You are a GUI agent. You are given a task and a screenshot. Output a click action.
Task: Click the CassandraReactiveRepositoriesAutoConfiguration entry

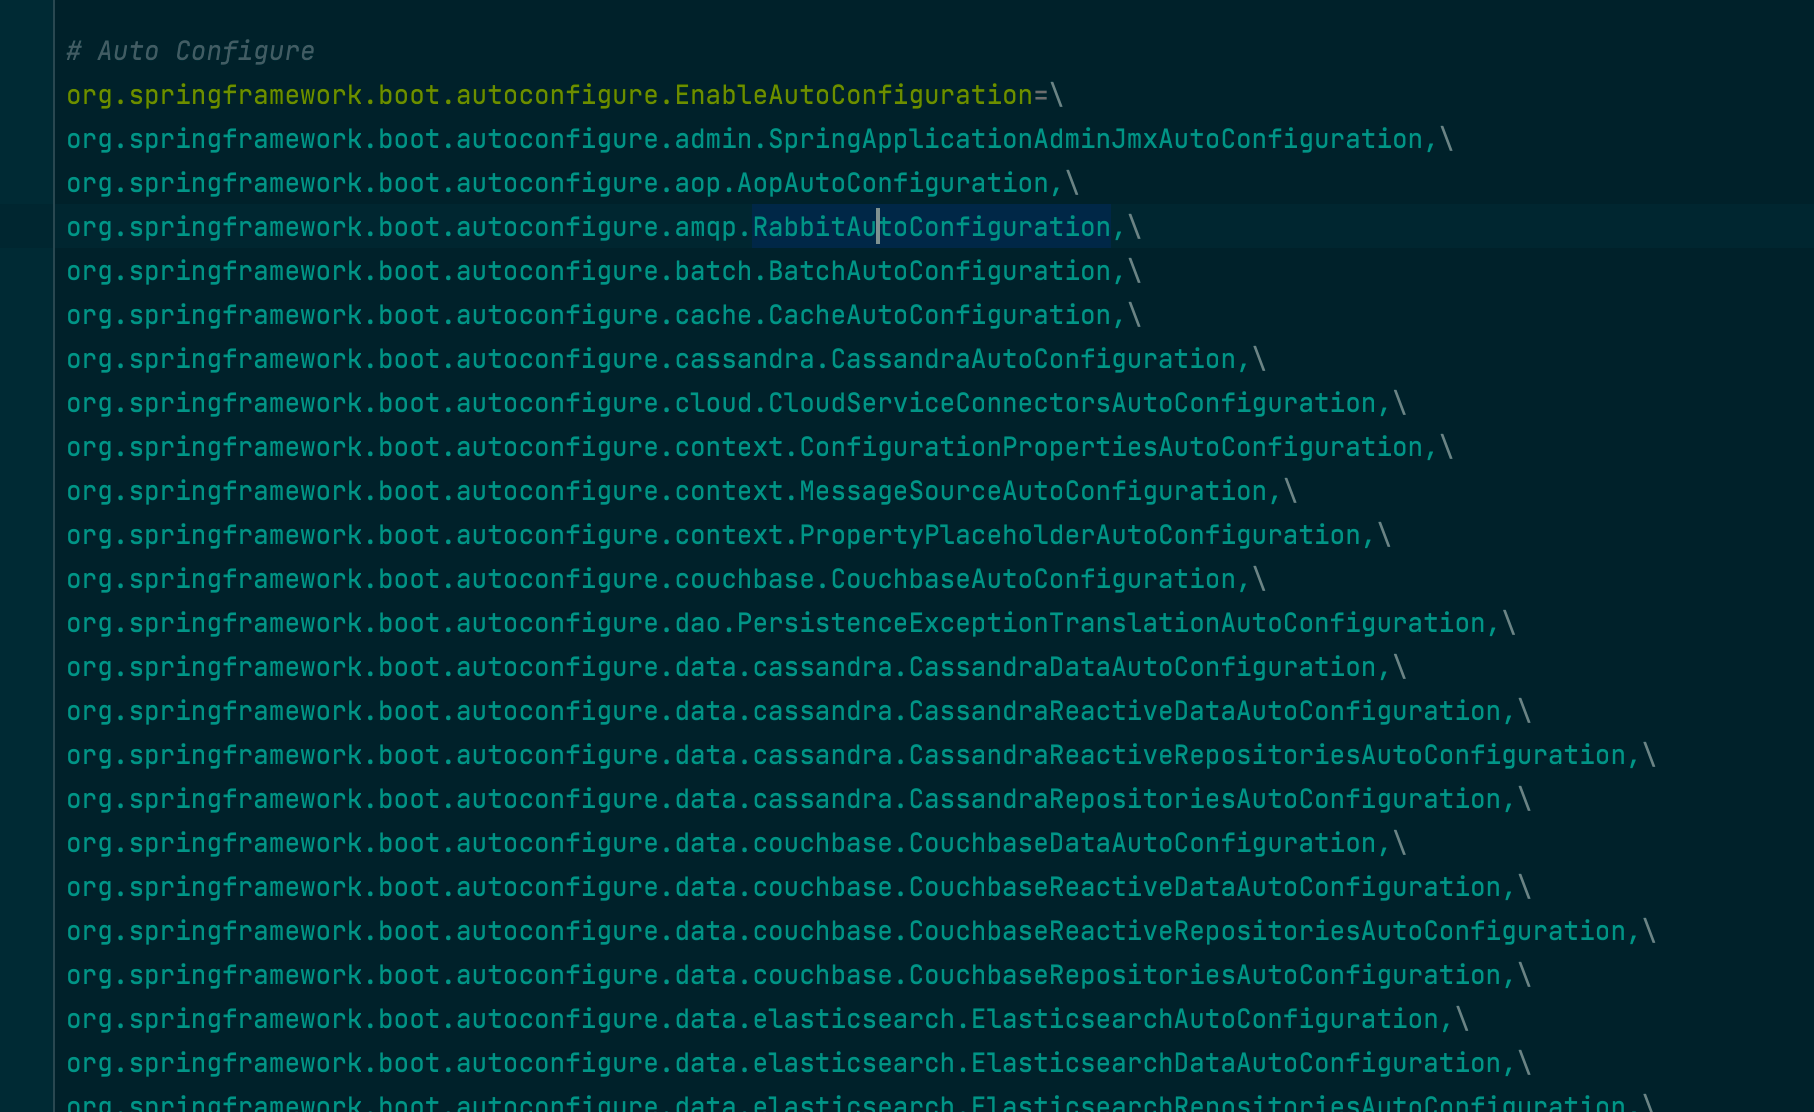pos(861,755)
